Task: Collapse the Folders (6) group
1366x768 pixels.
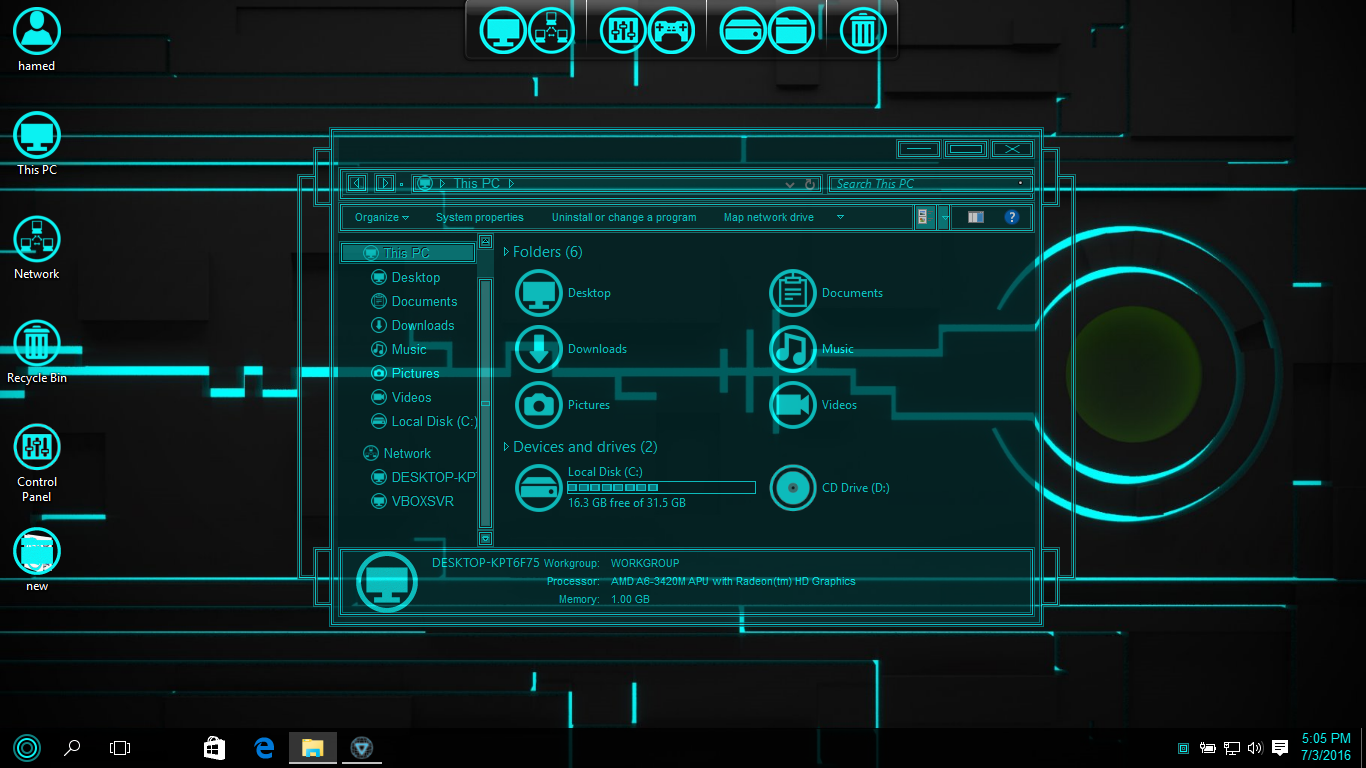Action: pos(507,252)
